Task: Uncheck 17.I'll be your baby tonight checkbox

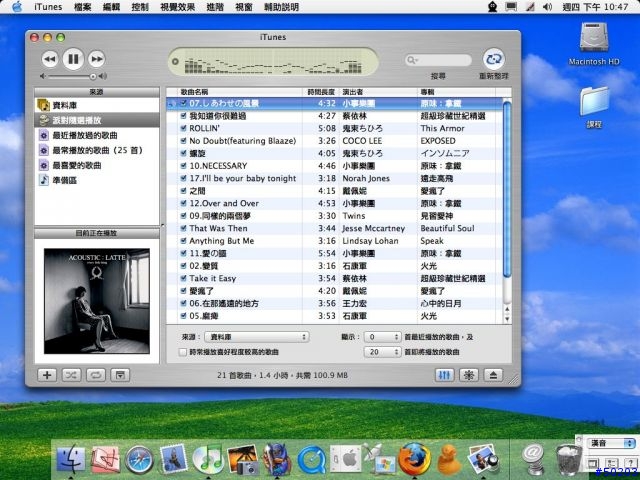Action: (x=184, y=178)
